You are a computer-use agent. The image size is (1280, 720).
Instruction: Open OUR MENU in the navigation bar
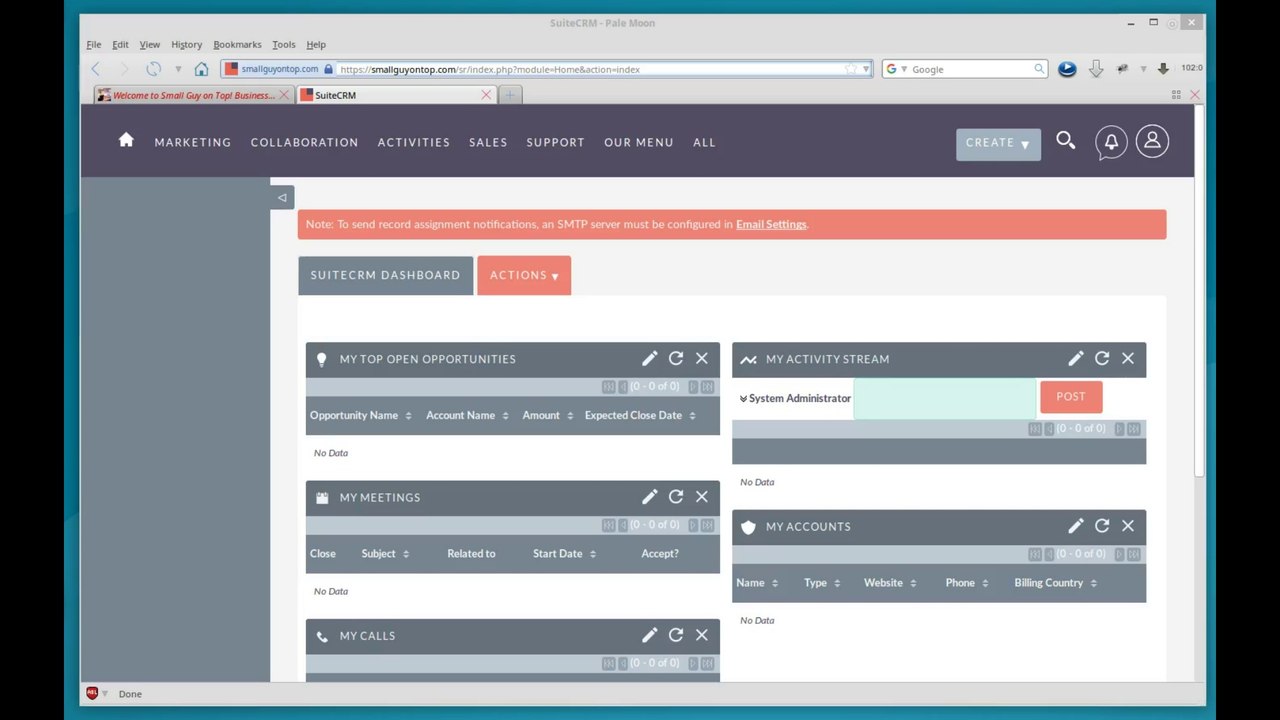[639, 142]
